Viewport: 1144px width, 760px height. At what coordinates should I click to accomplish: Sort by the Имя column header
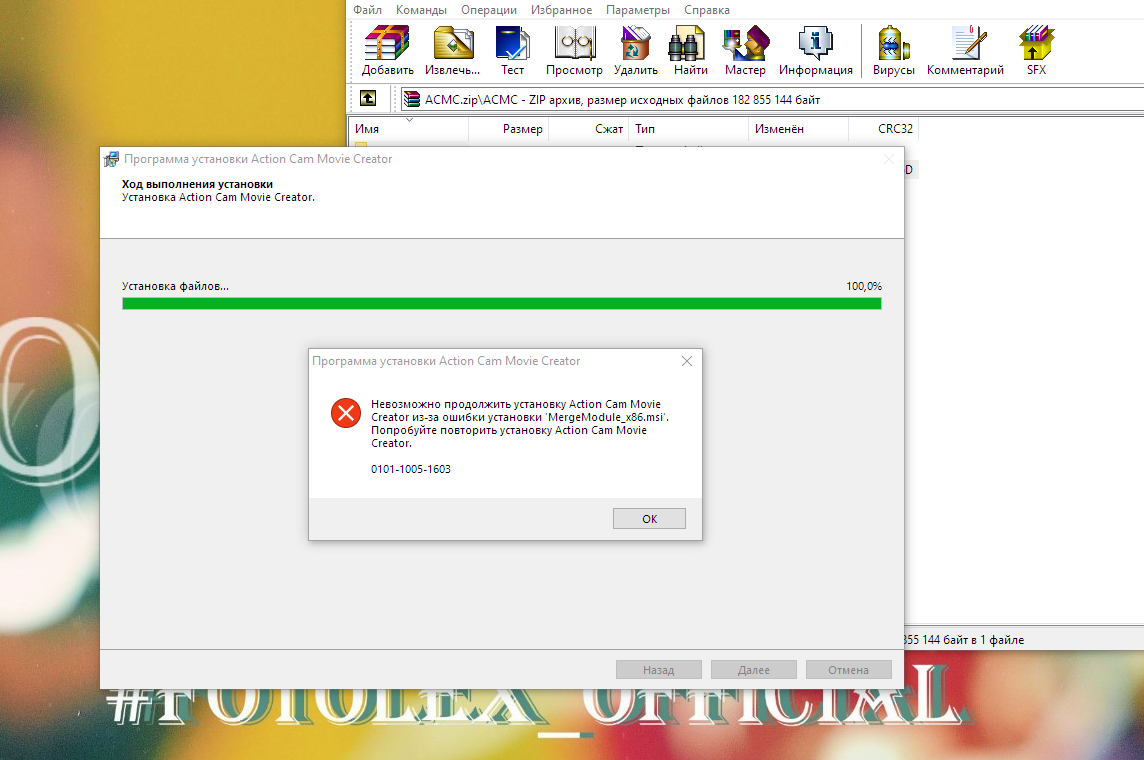click(x=367, y=129)
